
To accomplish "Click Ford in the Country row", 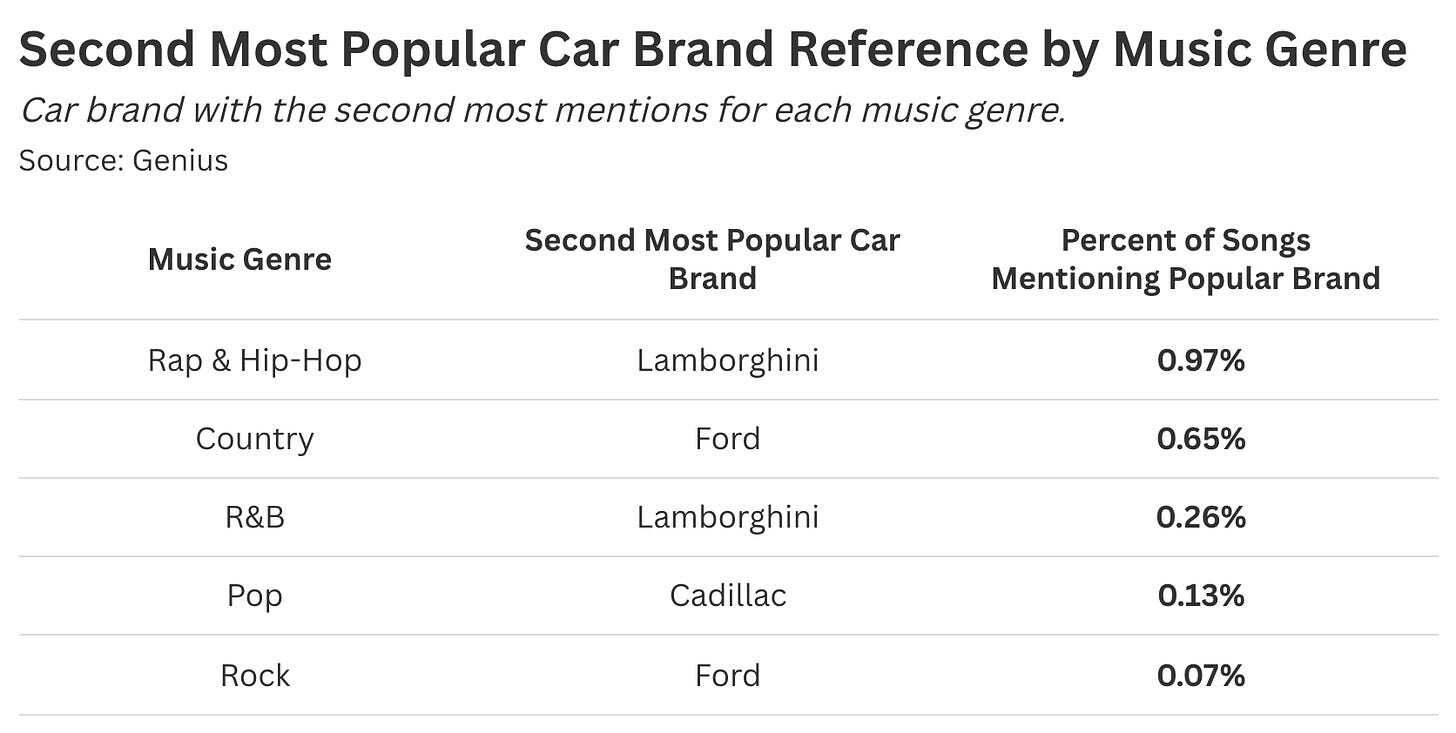I will (728, 439).
